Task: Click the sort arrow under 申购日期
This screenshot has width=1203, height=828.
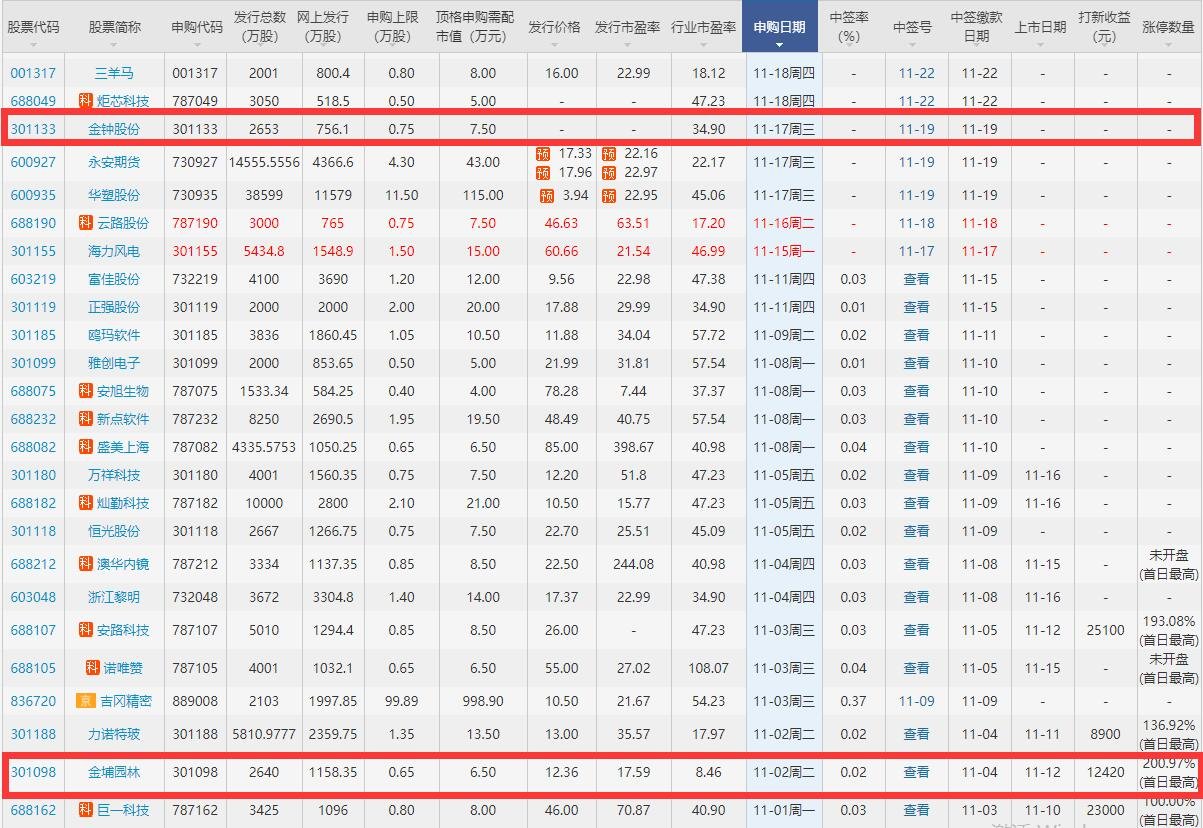Action: tap(780, 44)
